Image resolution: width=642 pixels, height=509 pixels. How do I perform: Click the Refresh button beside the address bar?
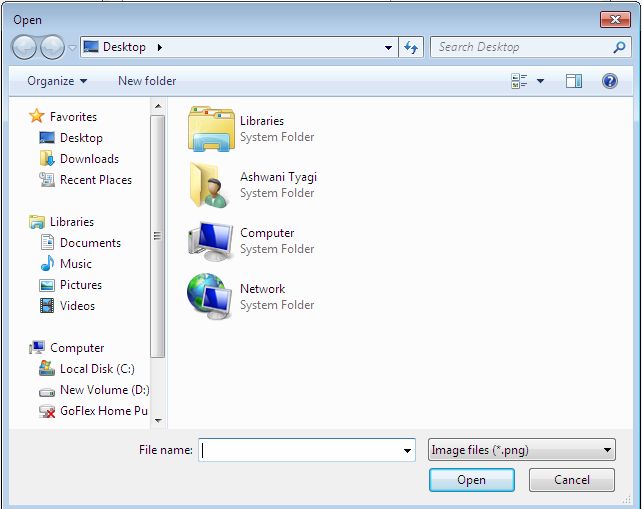point(411,48)
